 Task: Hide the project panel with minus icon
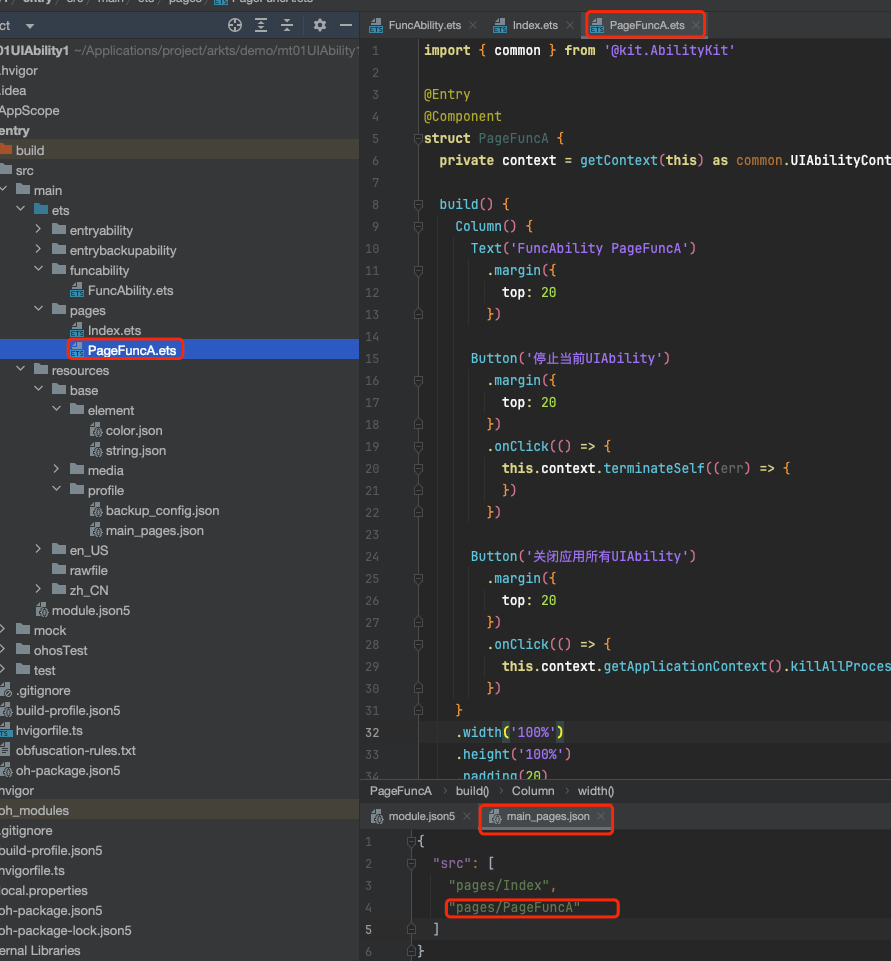click(x=346, y=25)
